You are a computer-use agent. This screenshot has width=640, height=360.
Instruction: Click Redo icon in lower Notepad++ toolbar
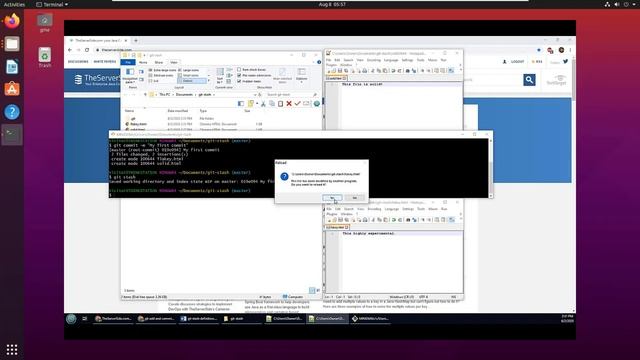tap(400, 220)
